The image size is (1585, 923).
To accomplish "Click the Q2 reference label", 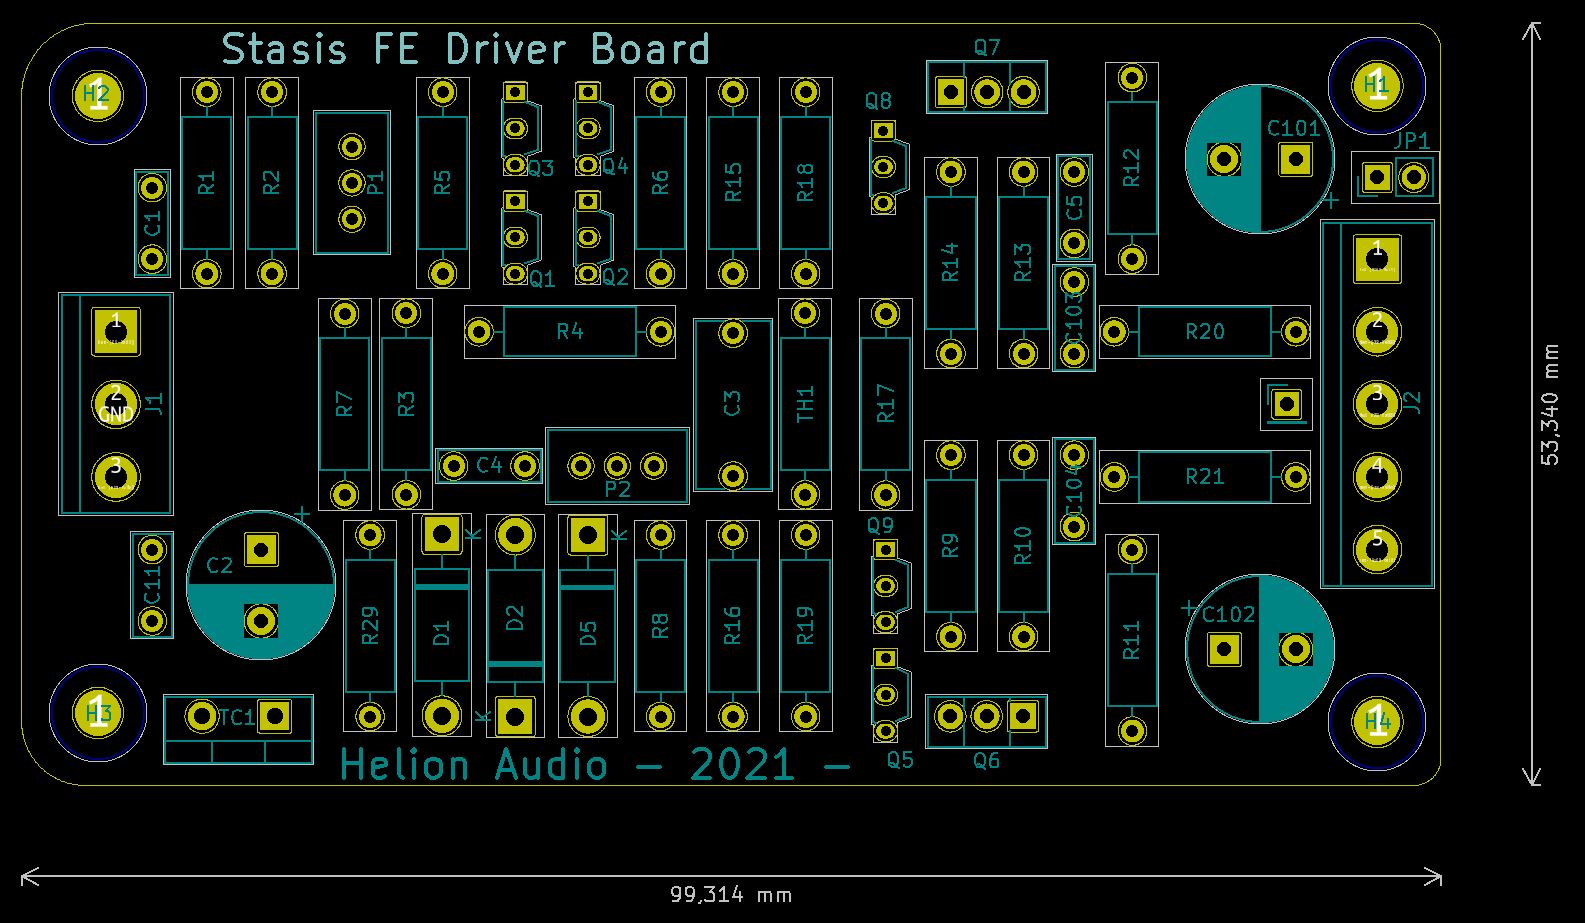I will [x=615, y=277].
